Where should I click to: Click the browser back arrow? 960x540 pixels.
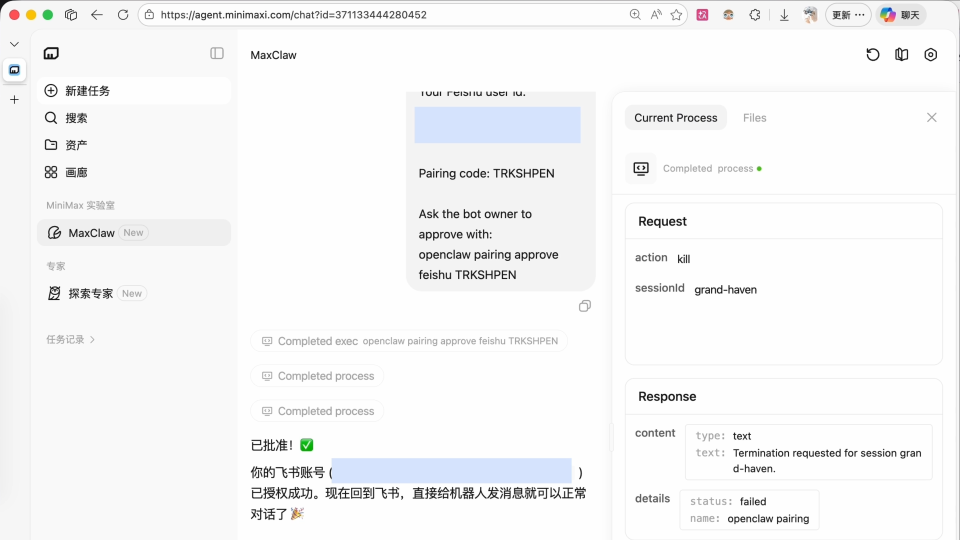tap(97, 15)
